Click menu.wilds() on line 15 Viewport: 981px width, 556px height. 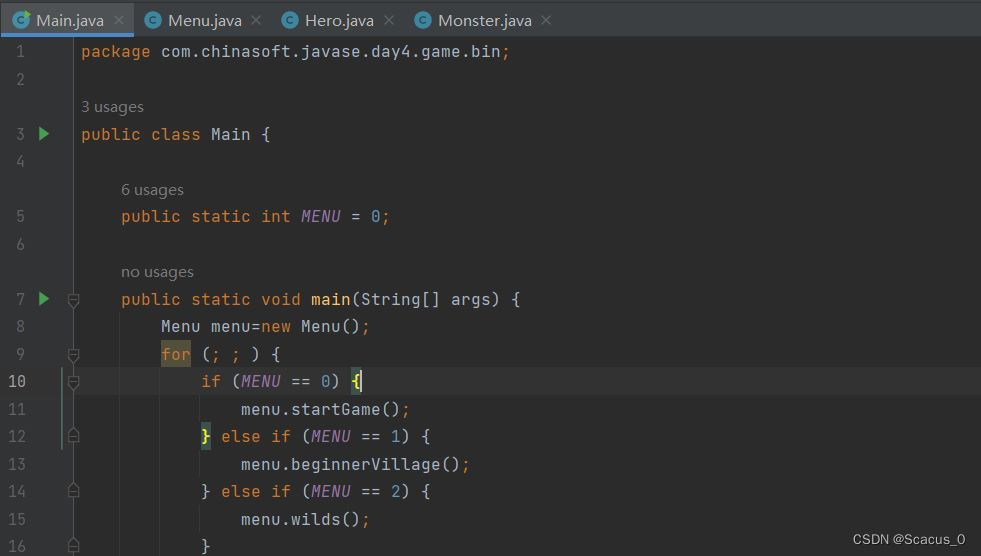point(300,520)
